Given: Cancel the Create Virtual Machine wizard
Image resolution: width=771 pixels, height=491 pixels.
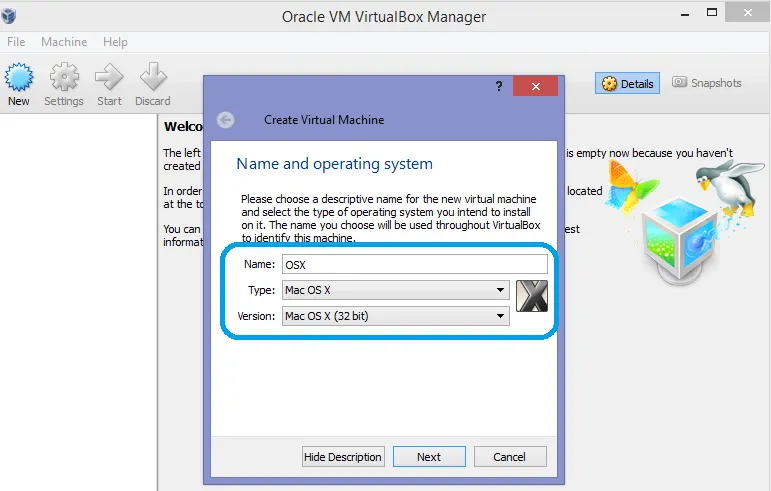Looking at the screenshot, I should 510,457.
